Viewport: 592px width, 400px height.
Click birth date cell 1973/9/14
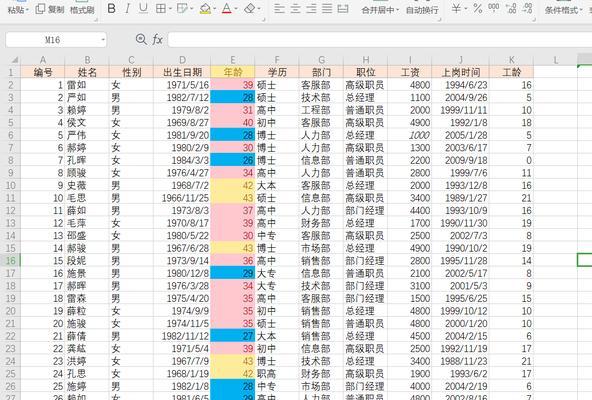coord(182,261)
